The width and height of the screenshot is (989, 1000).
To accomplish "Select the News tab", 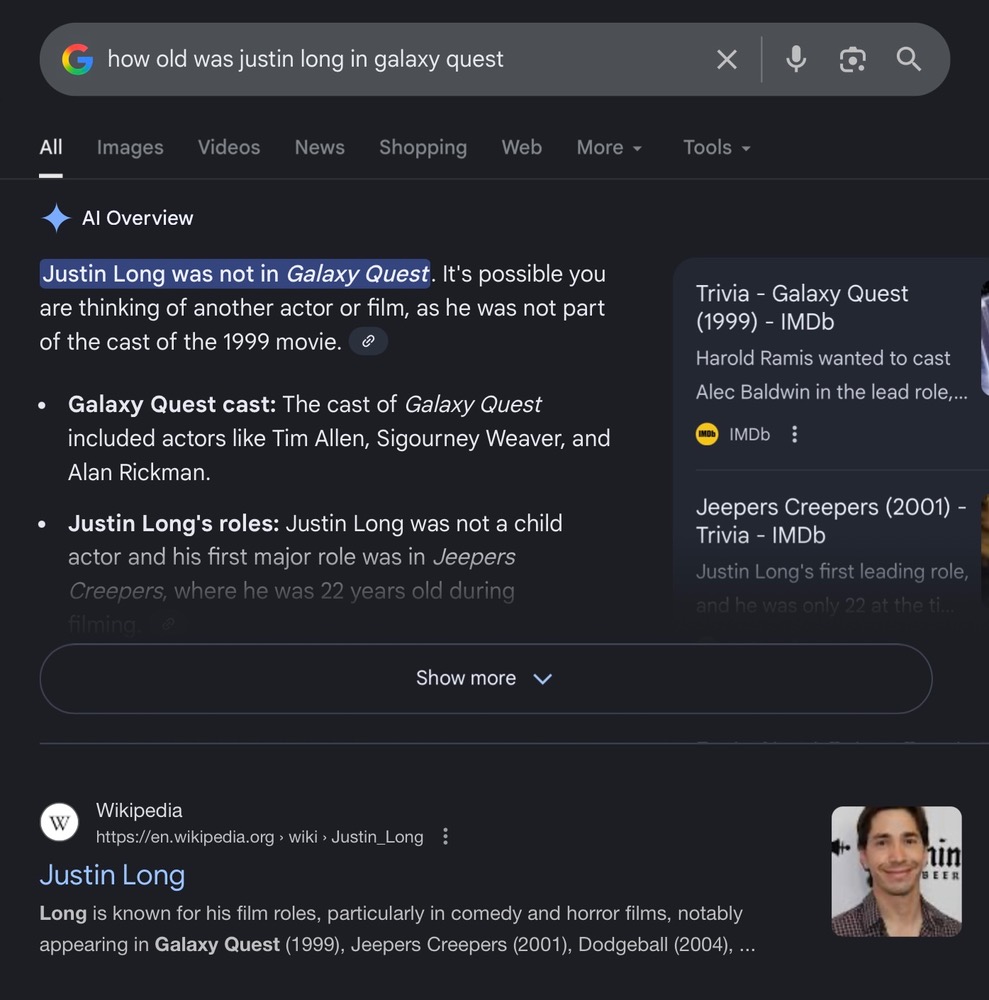I will pos(319,148).
